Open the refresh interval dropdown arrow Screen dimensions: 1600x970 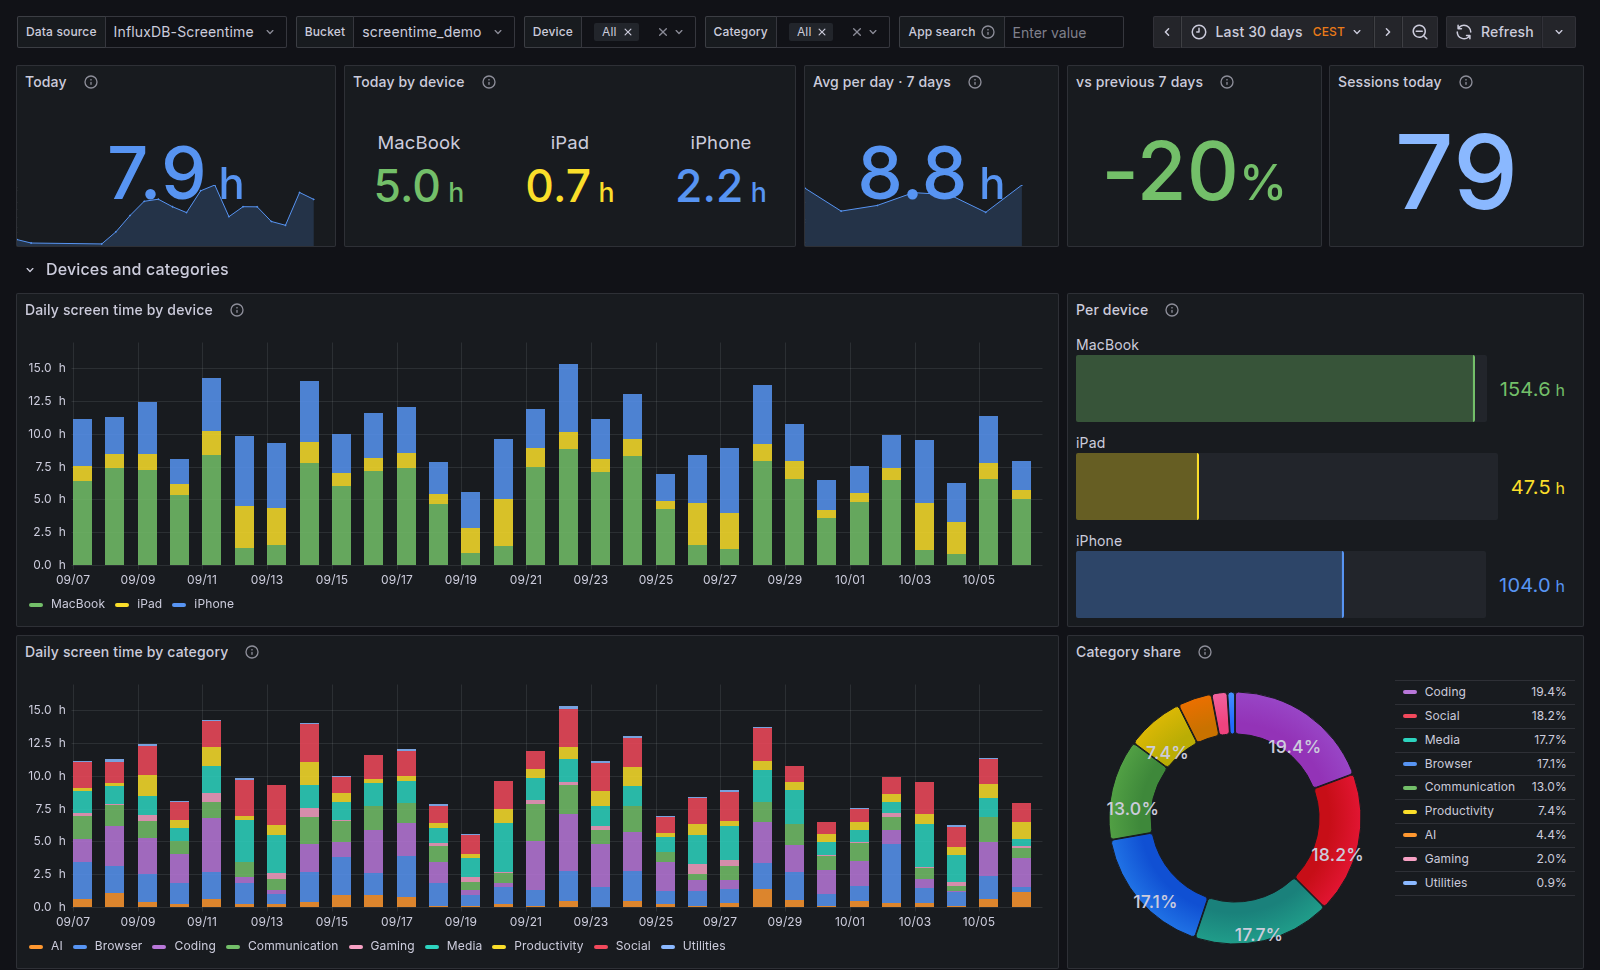[x=1559, y=32]
